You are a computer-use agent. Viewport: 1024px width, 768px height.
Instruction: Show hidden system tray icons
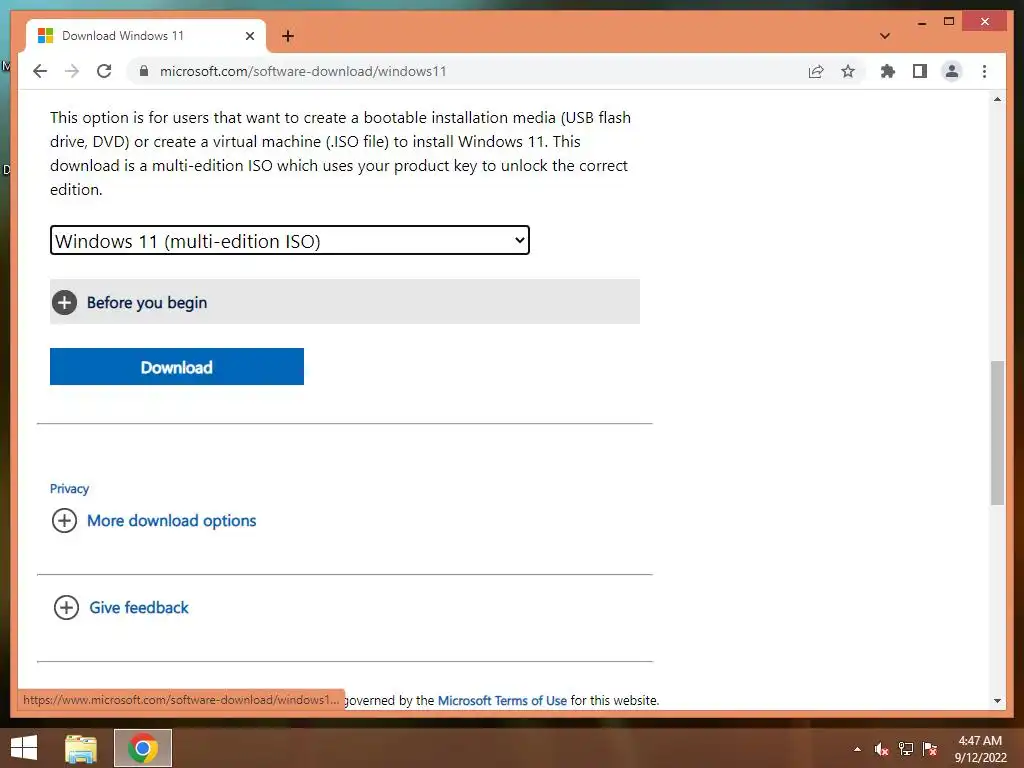857,749
